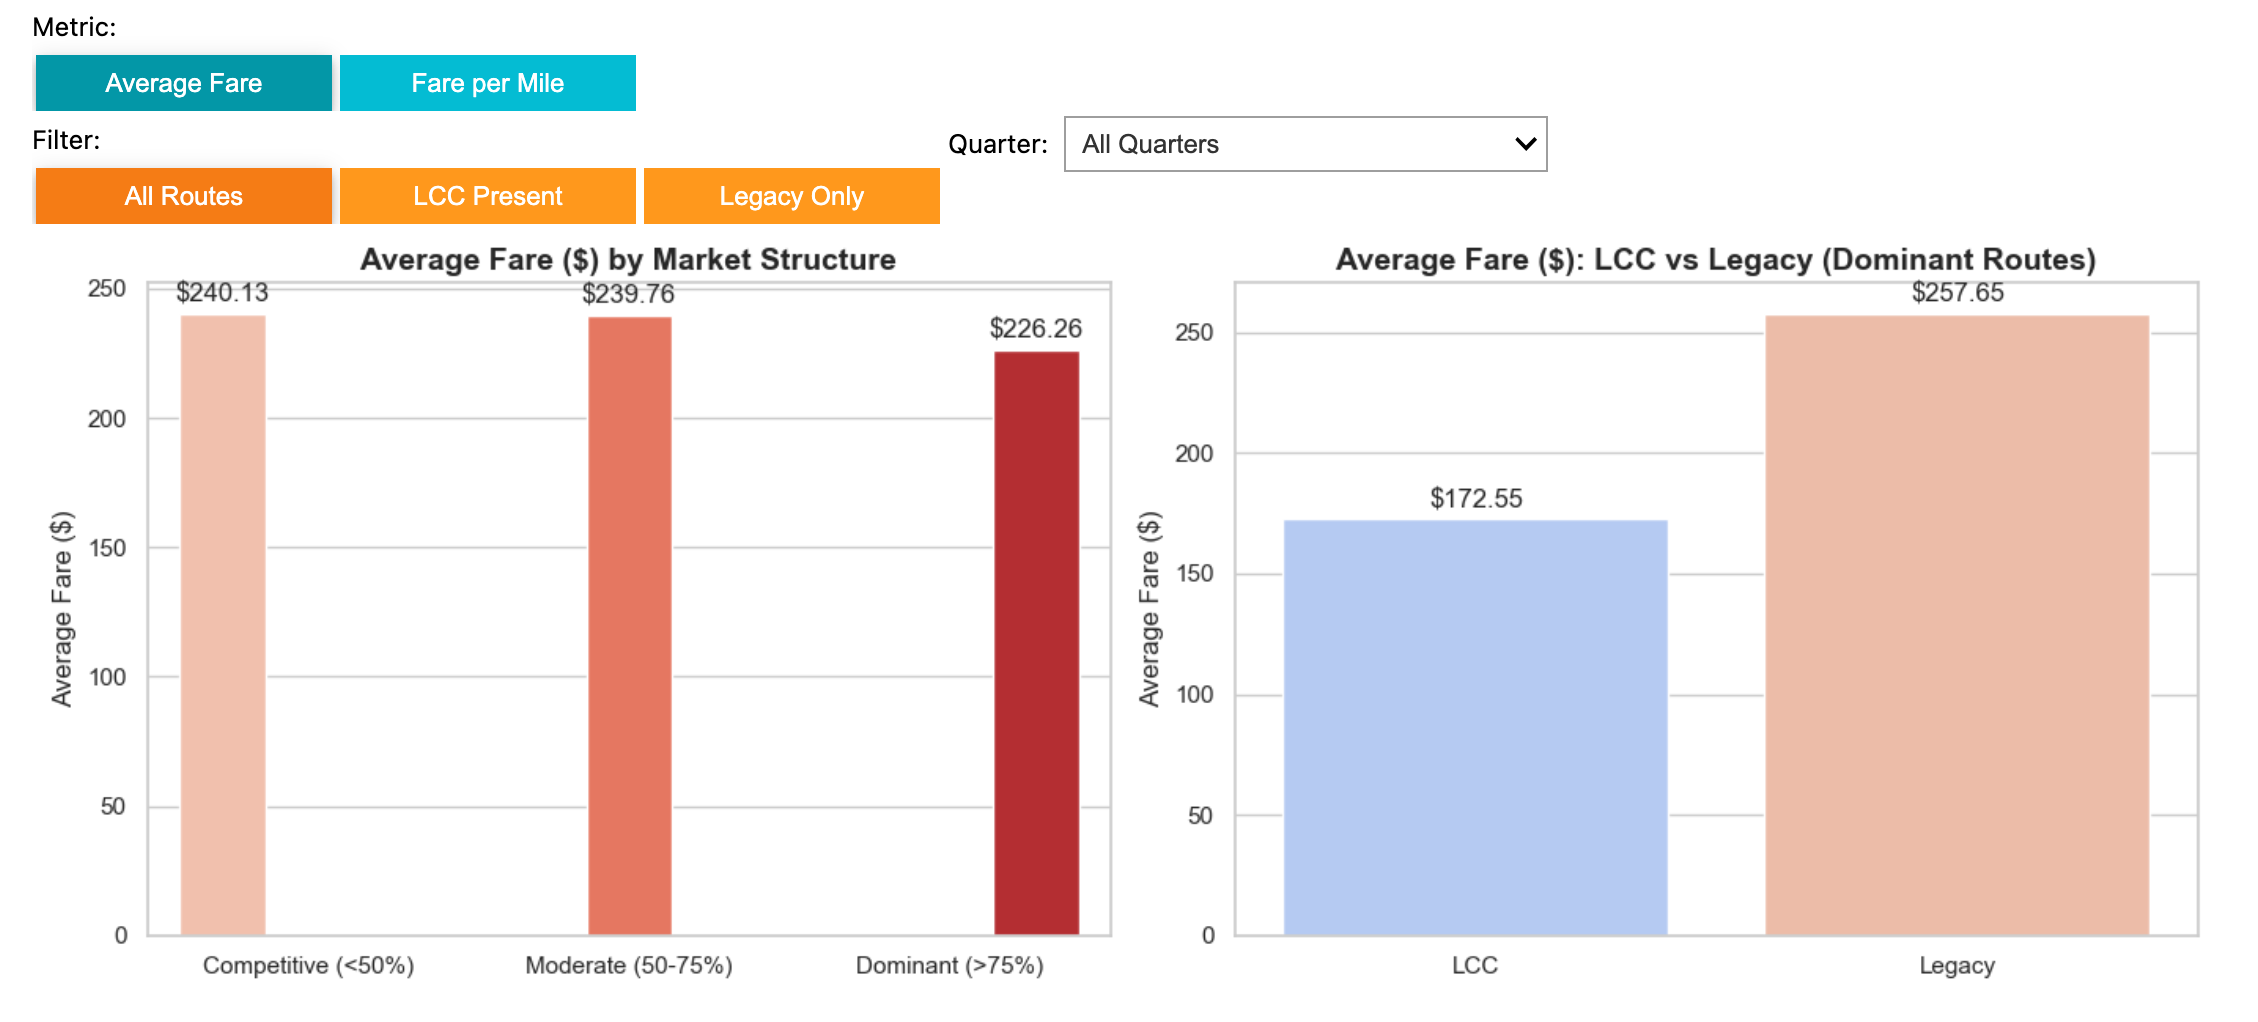Open the Quarter dropdown
This screenshot has height=1022, width=2258.
(x=1306, y=144)
